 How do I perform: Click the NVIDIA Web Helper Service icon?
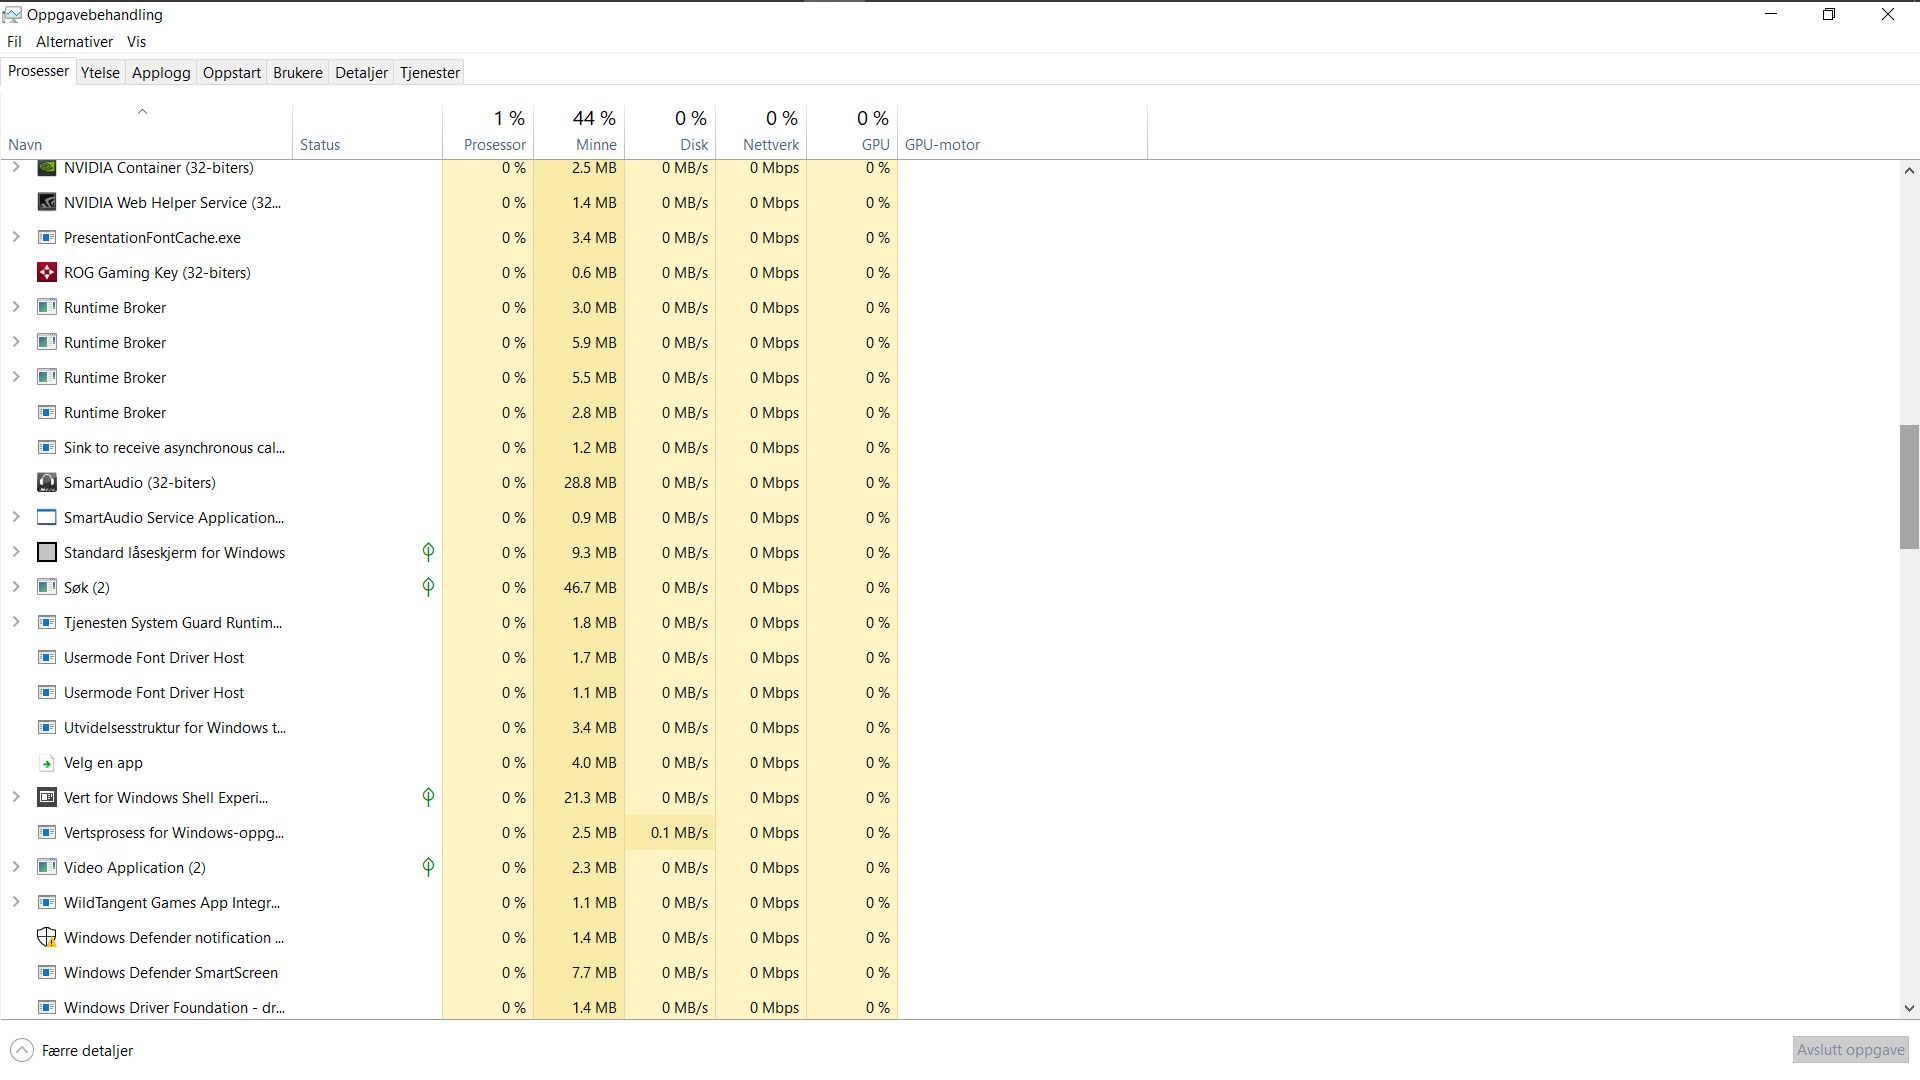click(x=46, y=203)
